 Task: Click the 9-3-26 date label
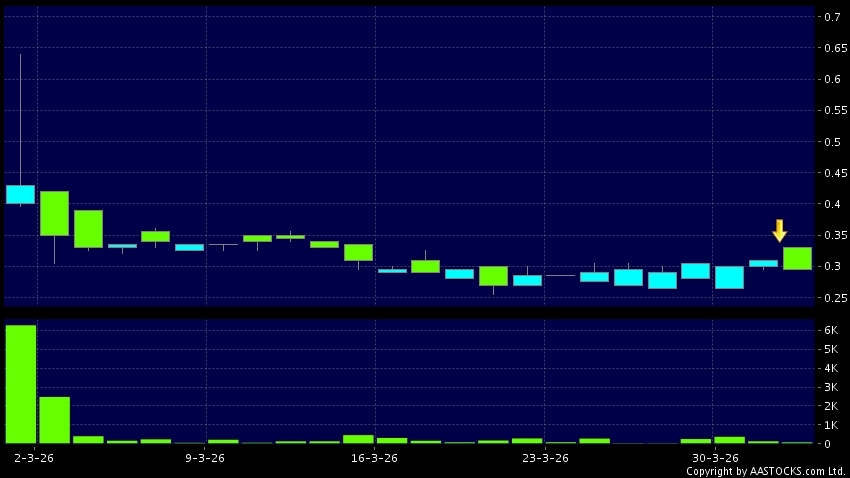pyautogui.click(x=205, y=458)
